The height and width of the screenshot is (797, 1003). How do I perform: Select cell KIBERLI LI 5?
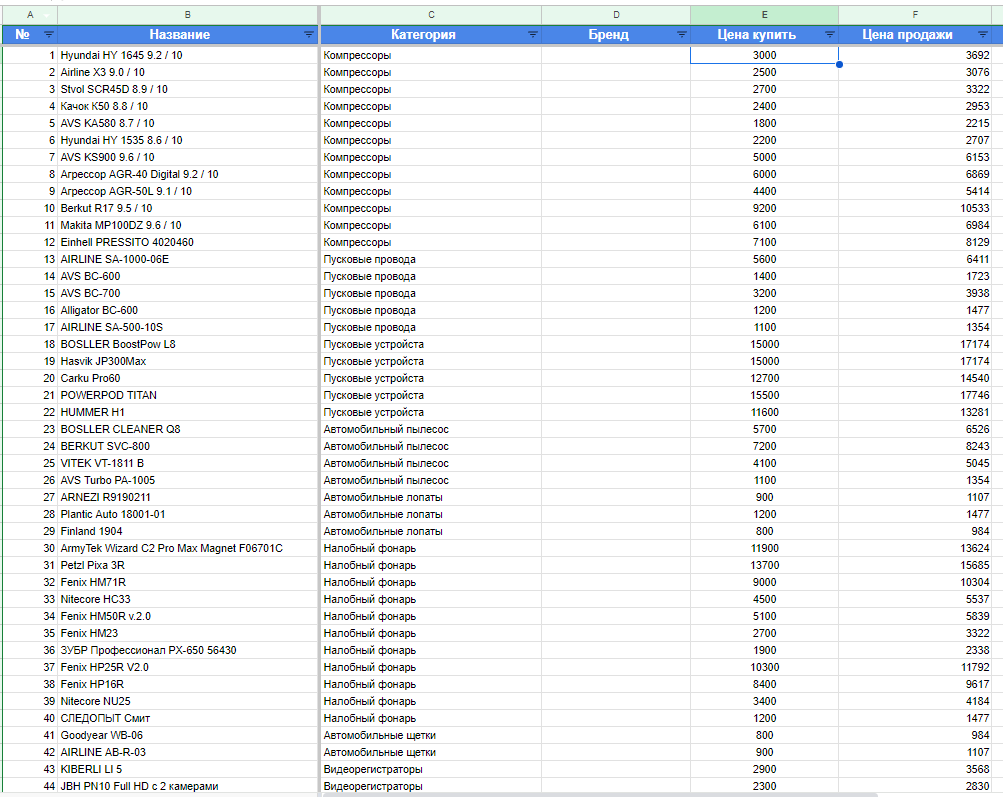coord(187,769)
